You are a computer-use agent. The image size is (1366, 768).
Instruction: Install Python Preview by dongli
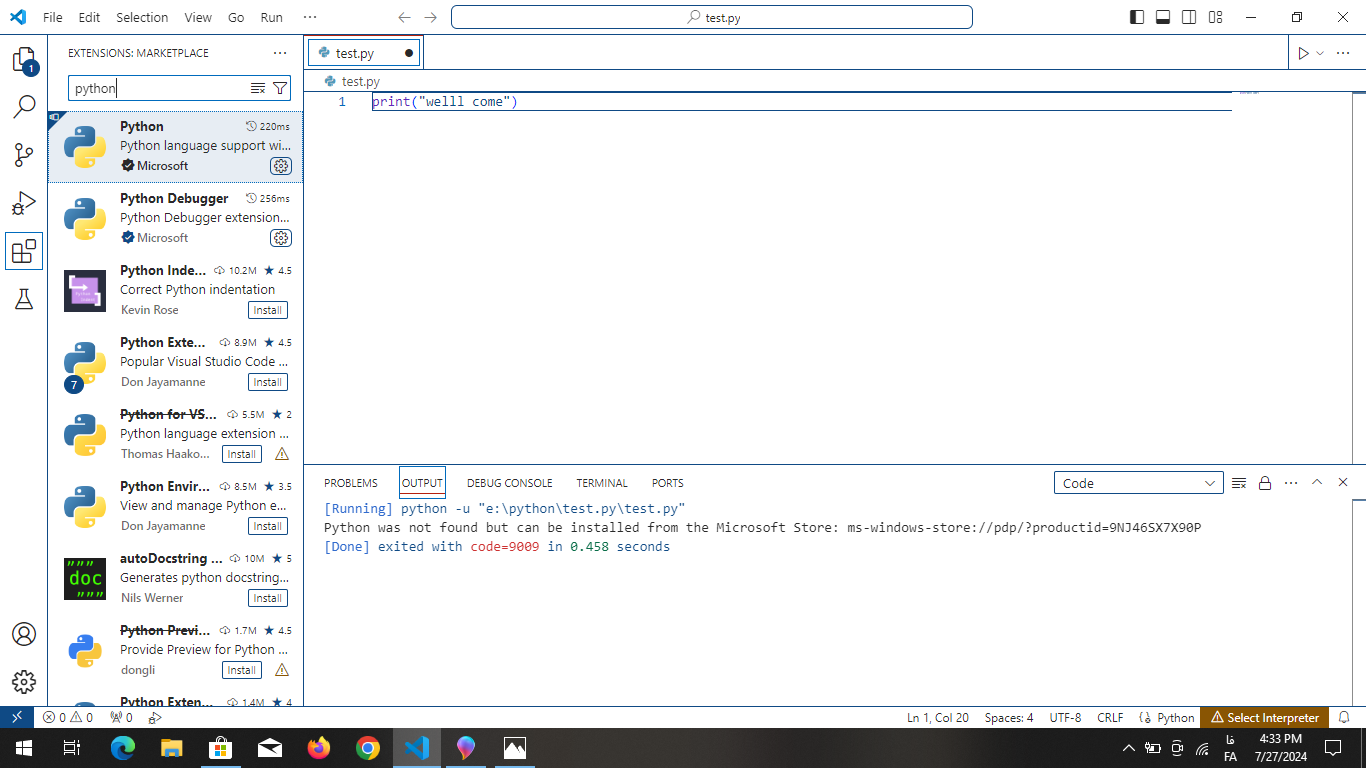pyautogui.click(x=241, y=670)
